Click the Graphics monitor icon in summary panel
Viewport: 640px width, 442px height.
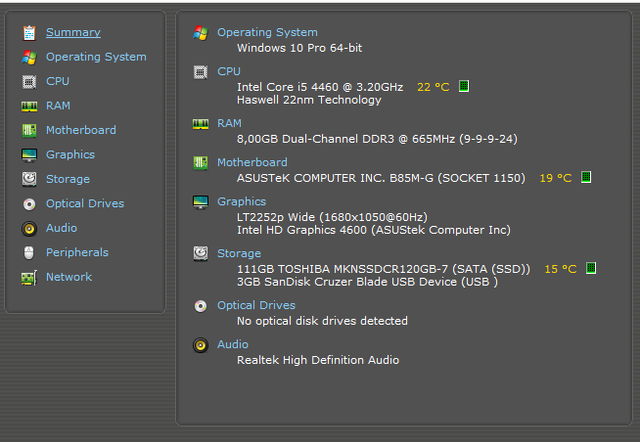[x=200, y=202]
